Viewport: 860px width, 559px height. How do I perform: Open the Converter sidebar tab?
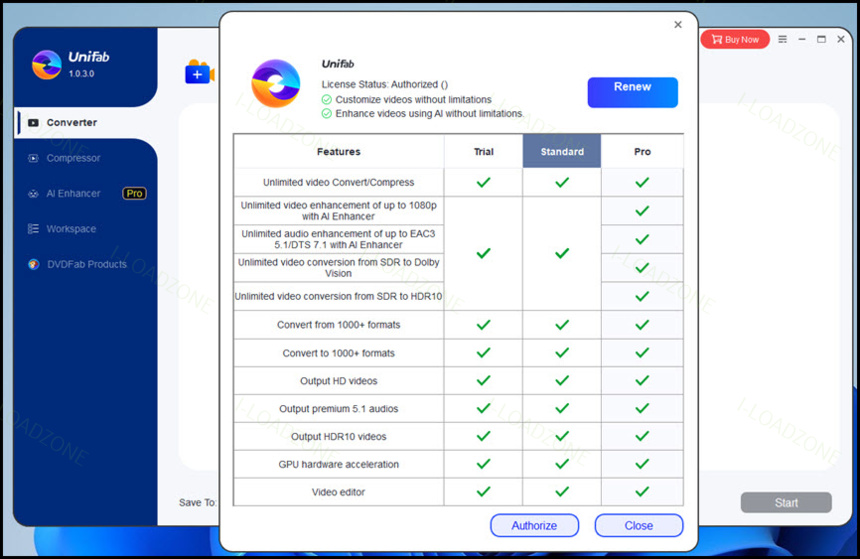pos(86,122)
